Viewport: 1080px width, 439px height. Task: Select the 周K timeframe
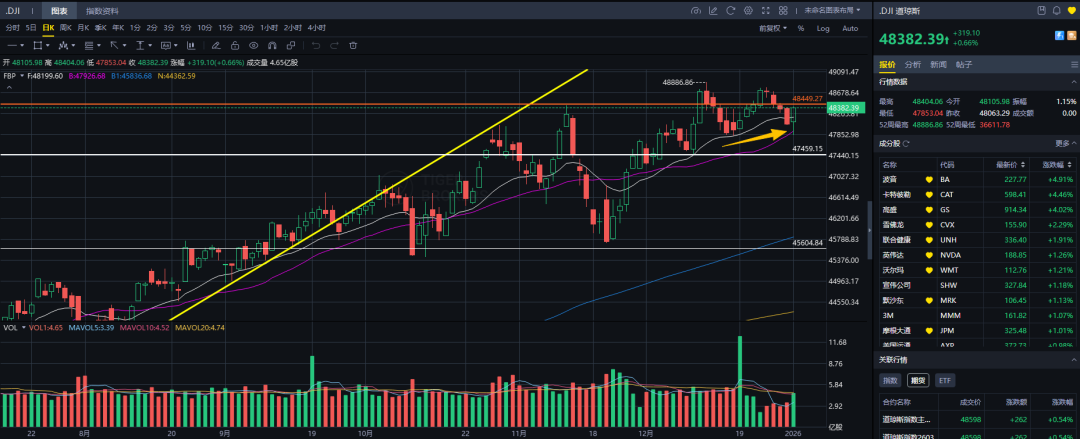(x=65, y=28)
